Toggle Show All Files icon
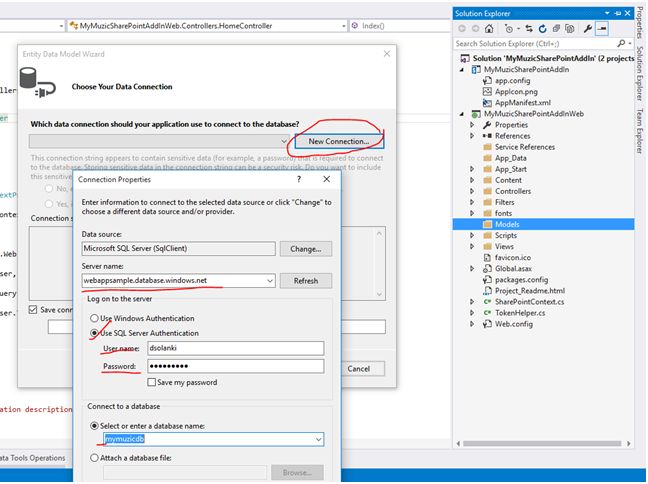This screenshot has height=484, width=648. click(570, 29)
